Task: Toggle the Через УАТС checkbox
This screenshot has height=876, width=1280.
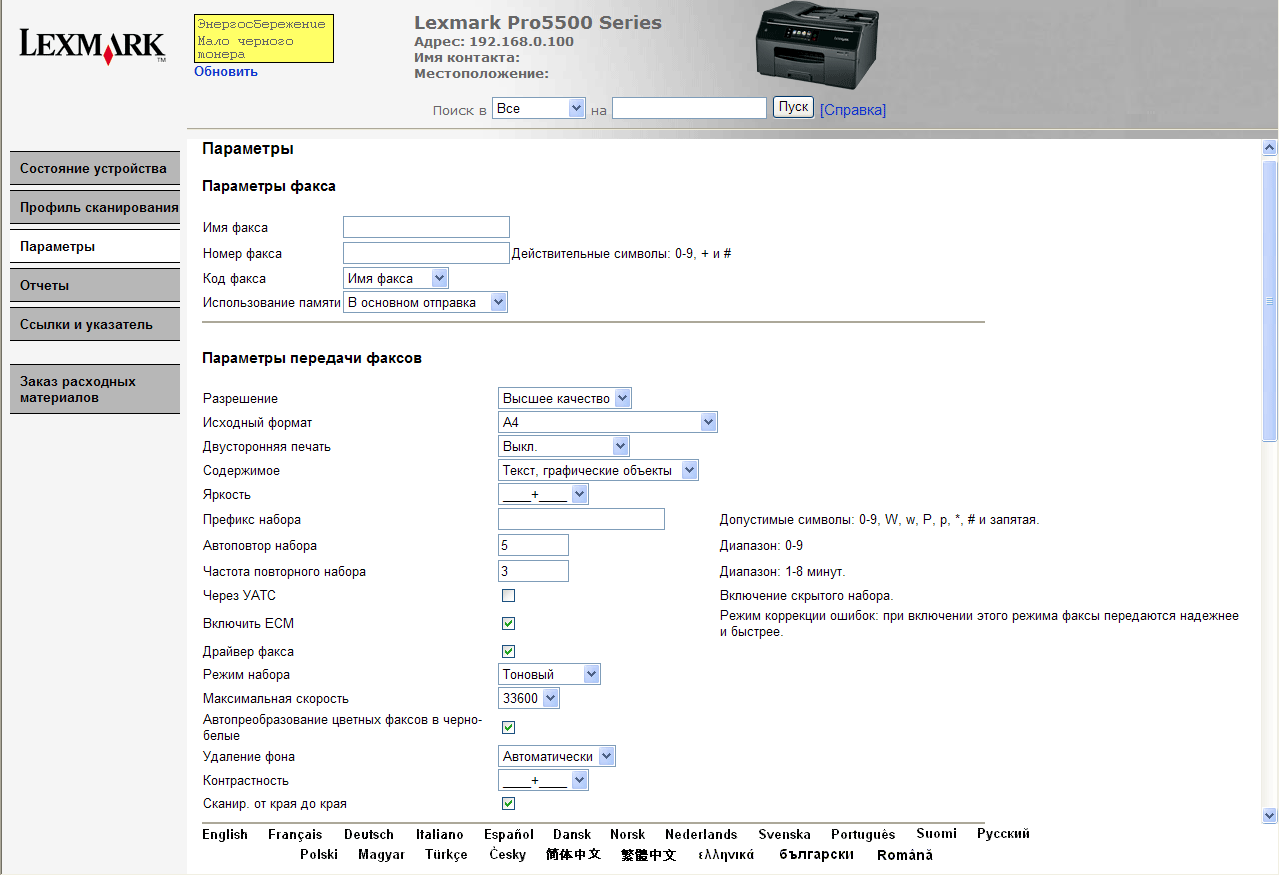Action: [x=508, y=596]
